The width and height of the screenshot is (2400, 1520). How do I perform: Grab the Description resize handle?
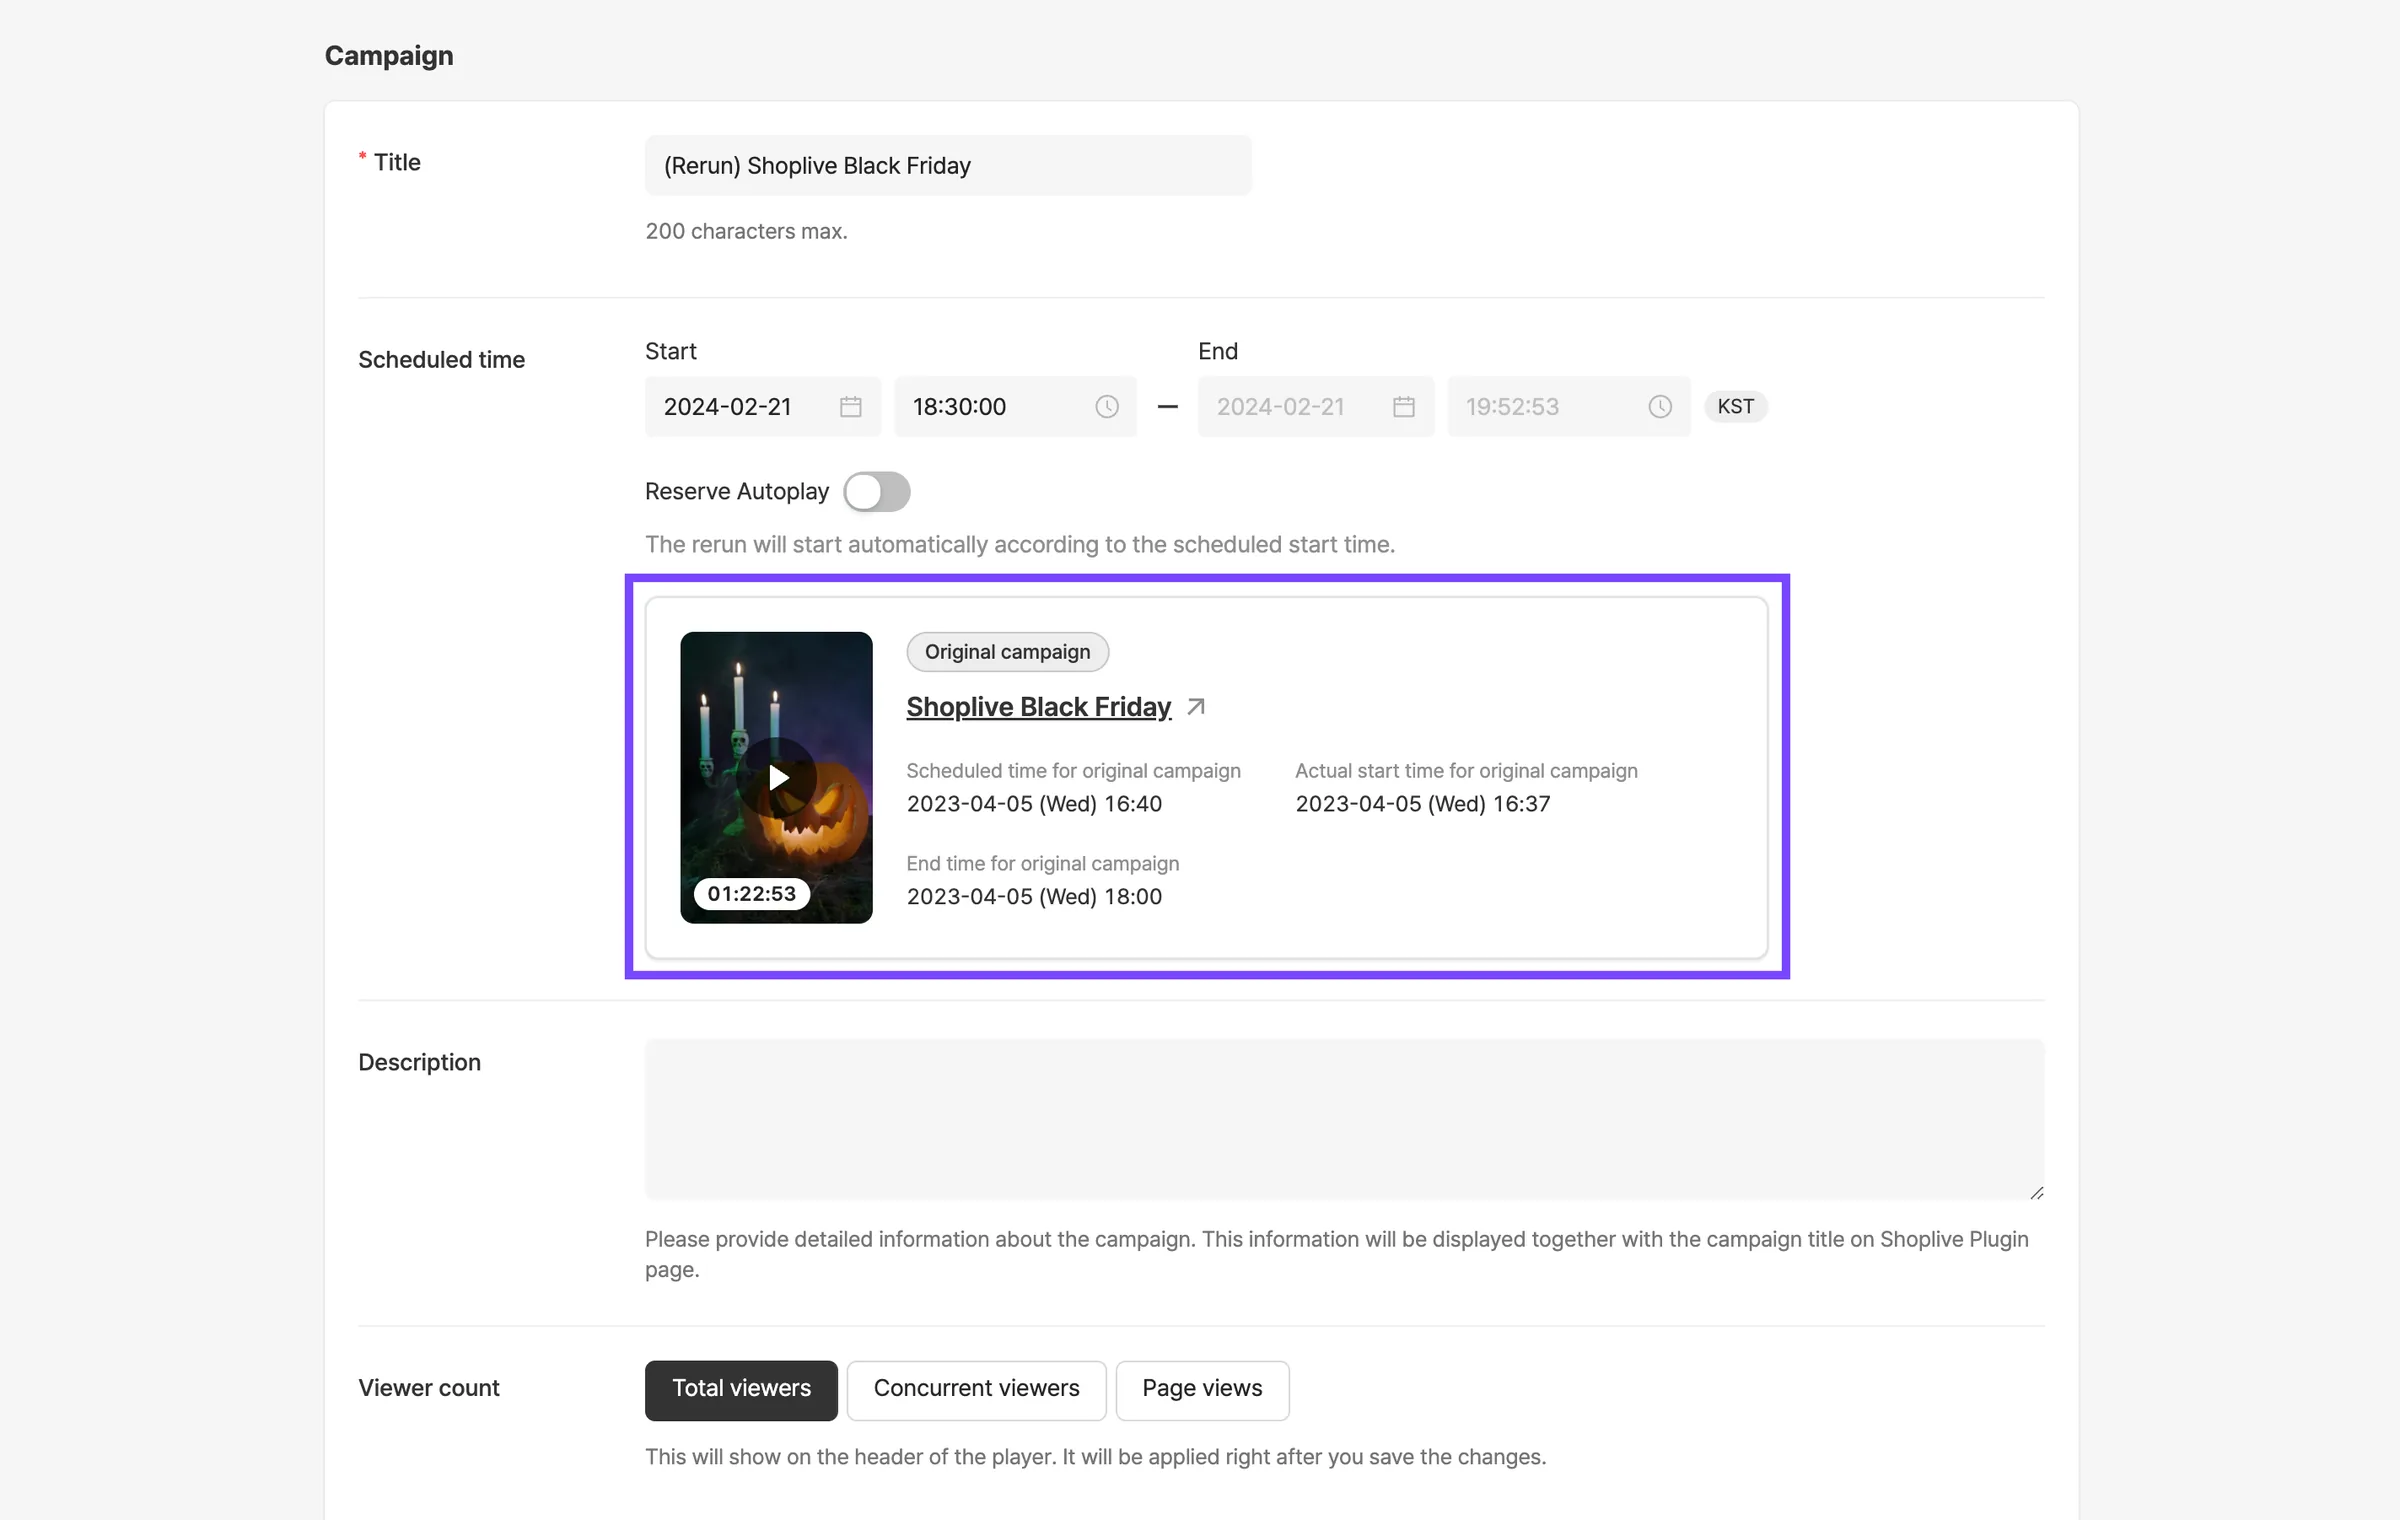[2036, 1192]
